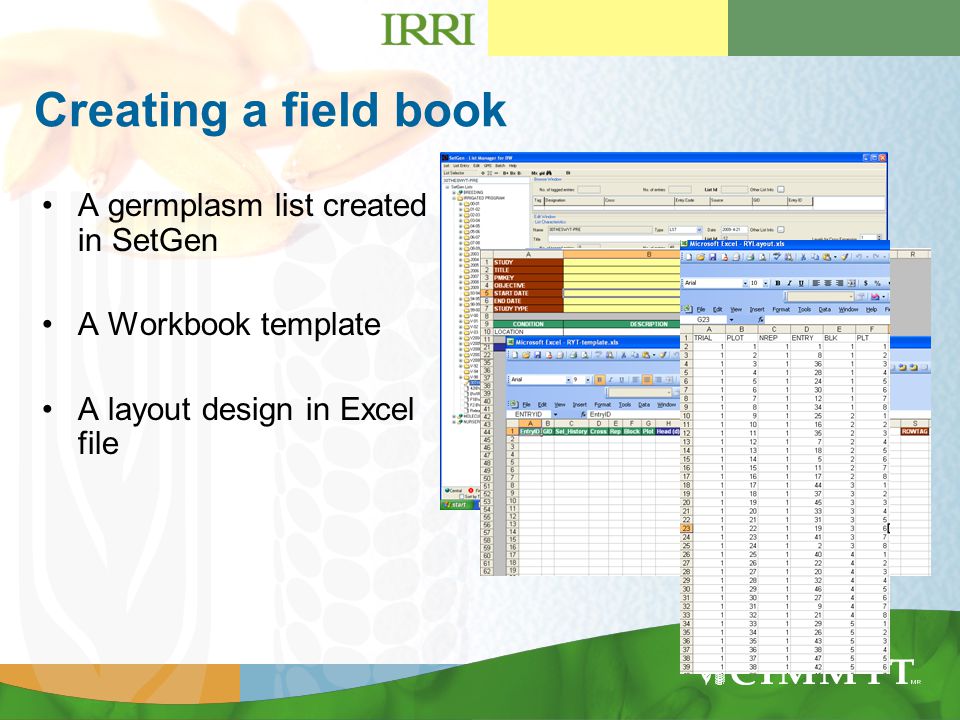Click Align Left icon in RYLayout Excel

(x=816, y=283)
